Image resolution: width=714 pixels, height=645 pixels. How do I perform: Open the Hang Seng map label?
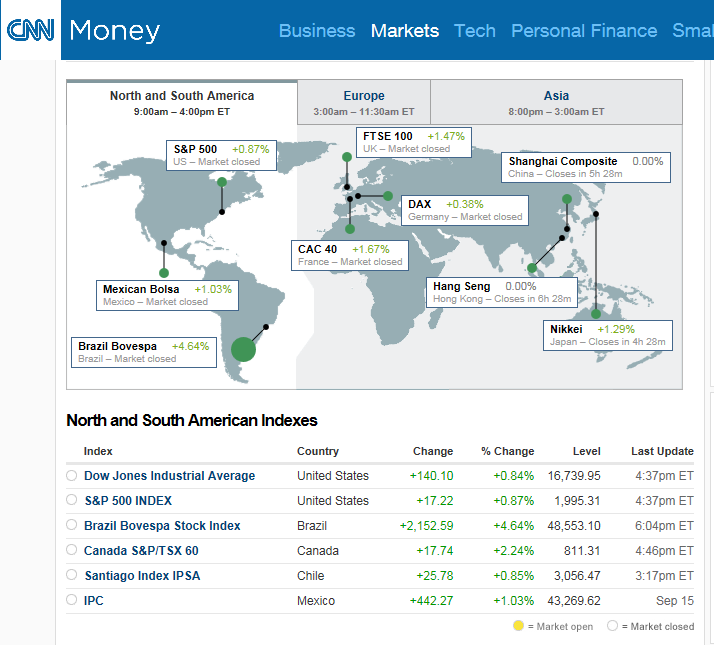502,292
